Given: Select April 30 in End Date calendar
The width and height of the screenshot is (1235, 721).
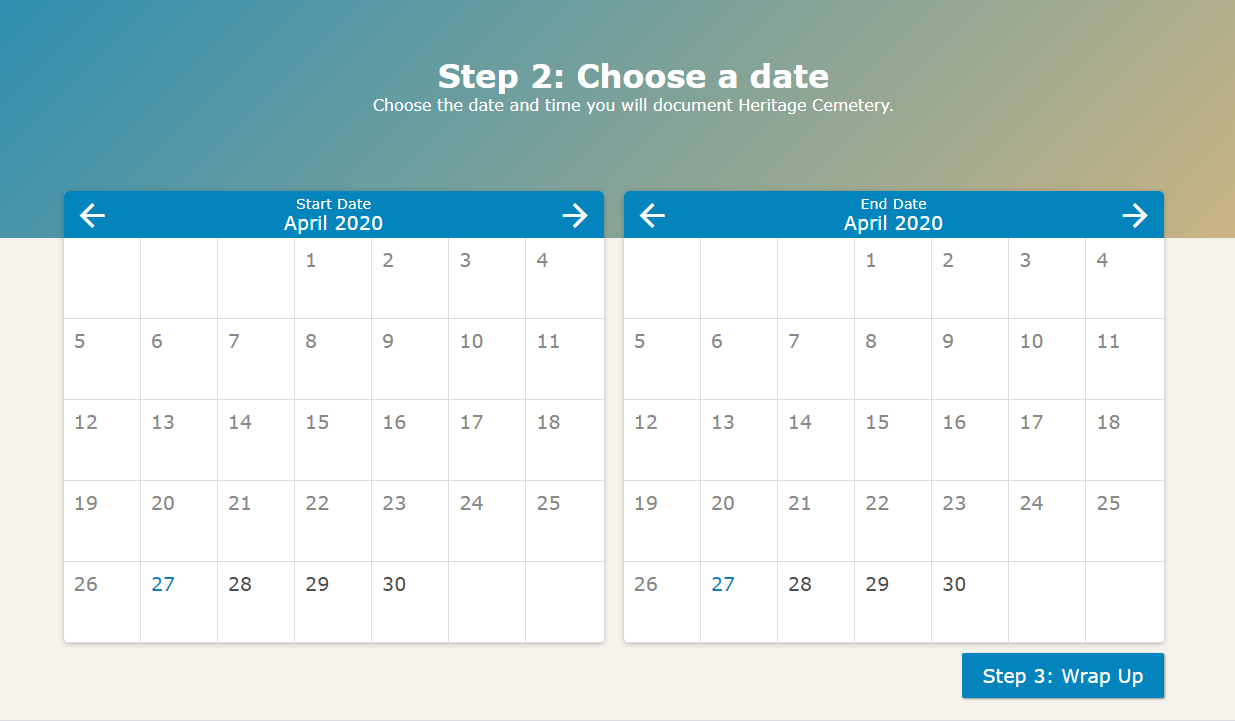Looking at the screenshot, I should 970,602.
